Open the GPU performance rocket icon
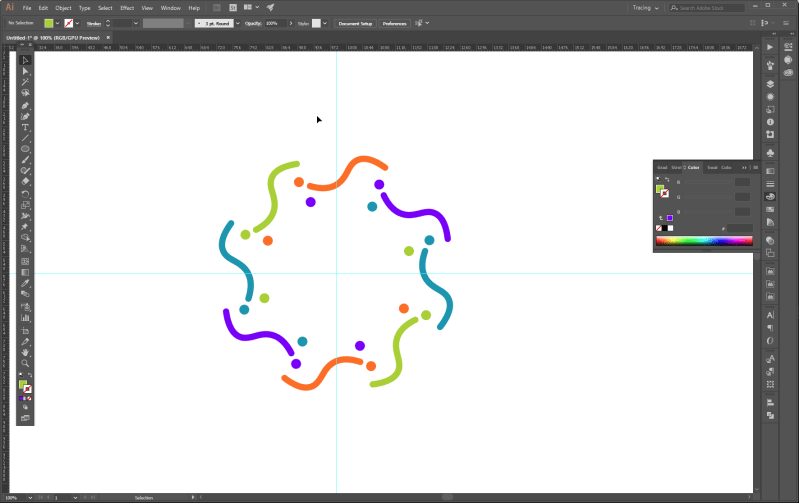Viewport: 799px width, 503px height. click(x=271, y=8)
